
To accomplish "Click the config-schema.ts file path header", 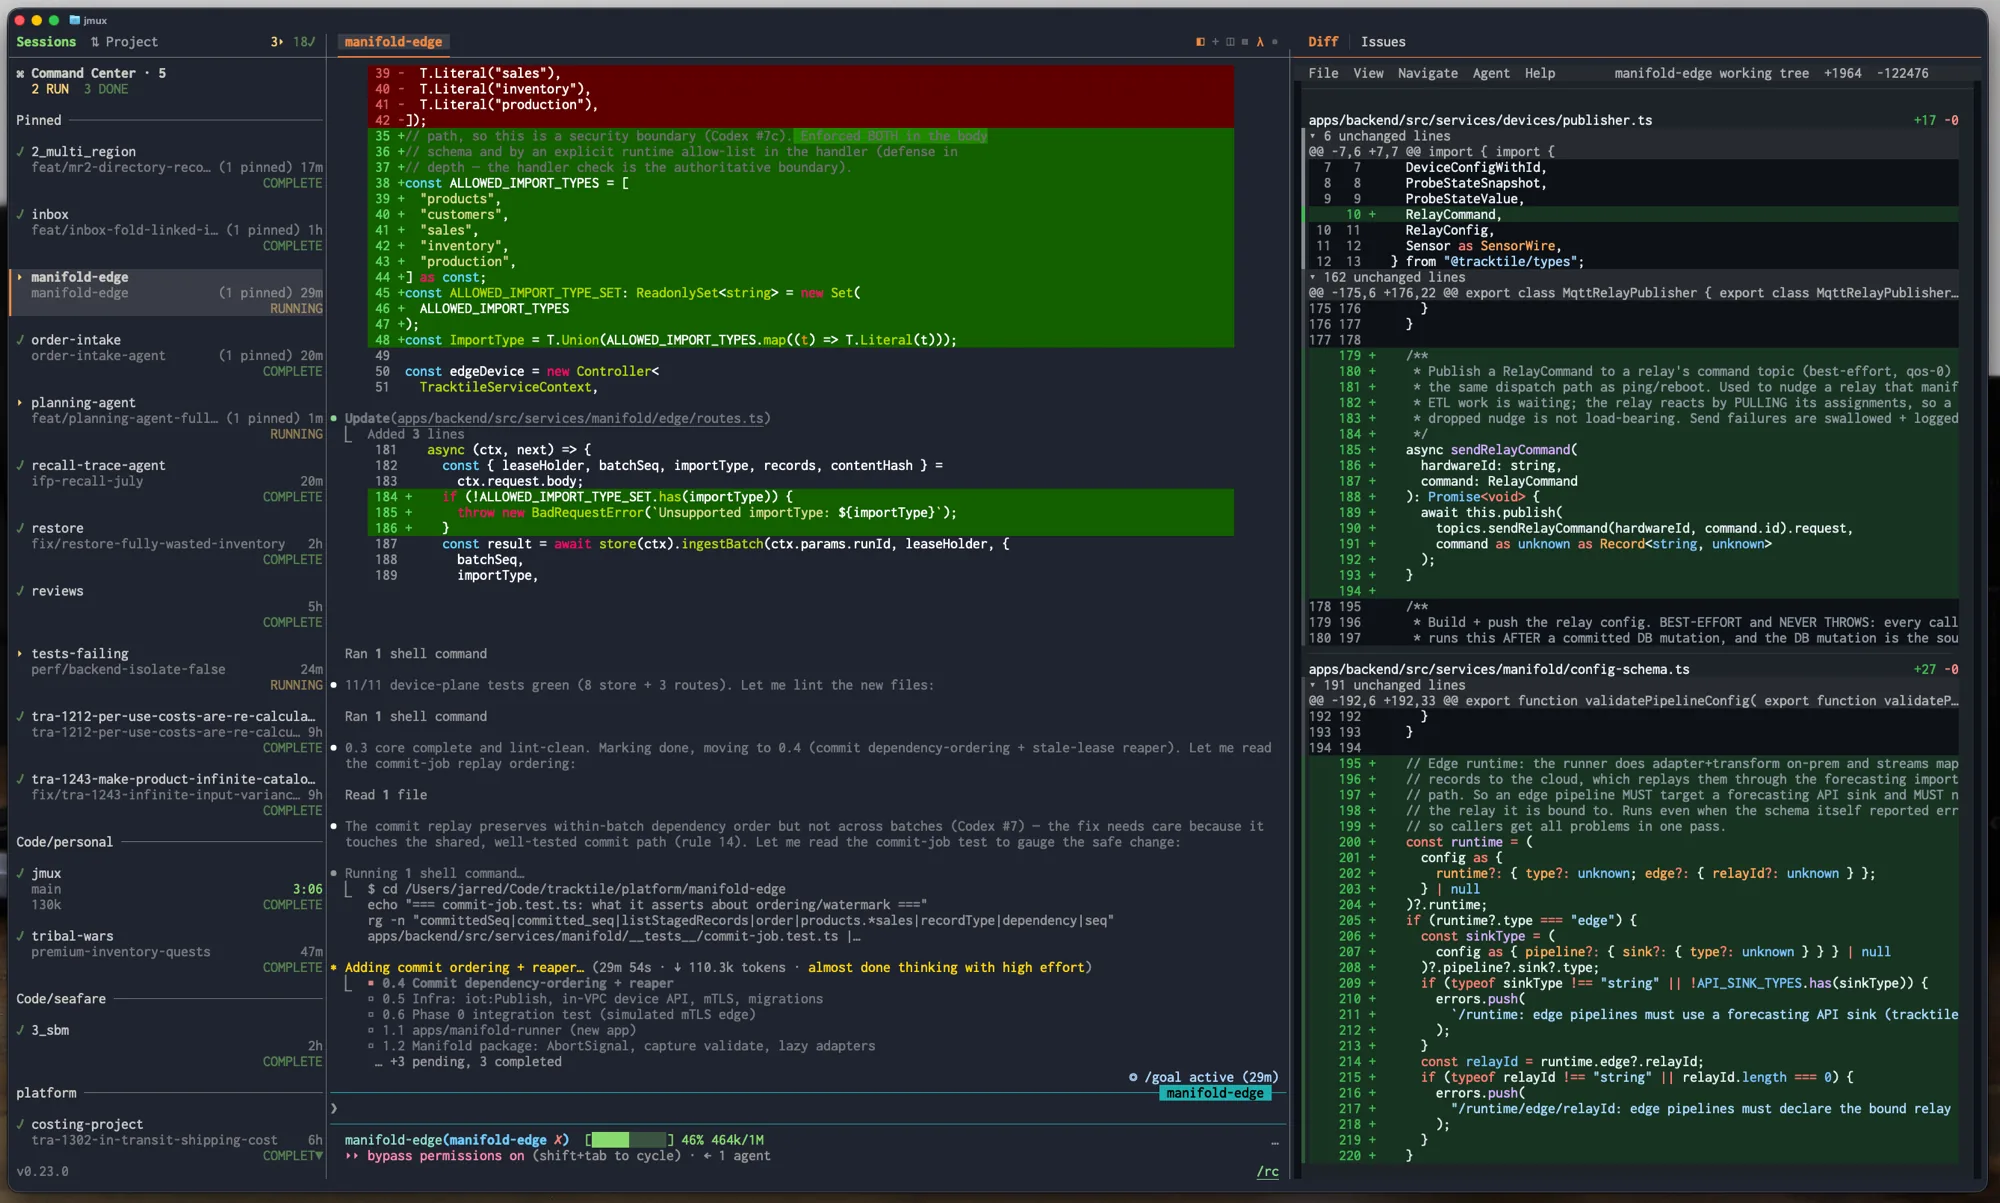I will coord(1499,669).
